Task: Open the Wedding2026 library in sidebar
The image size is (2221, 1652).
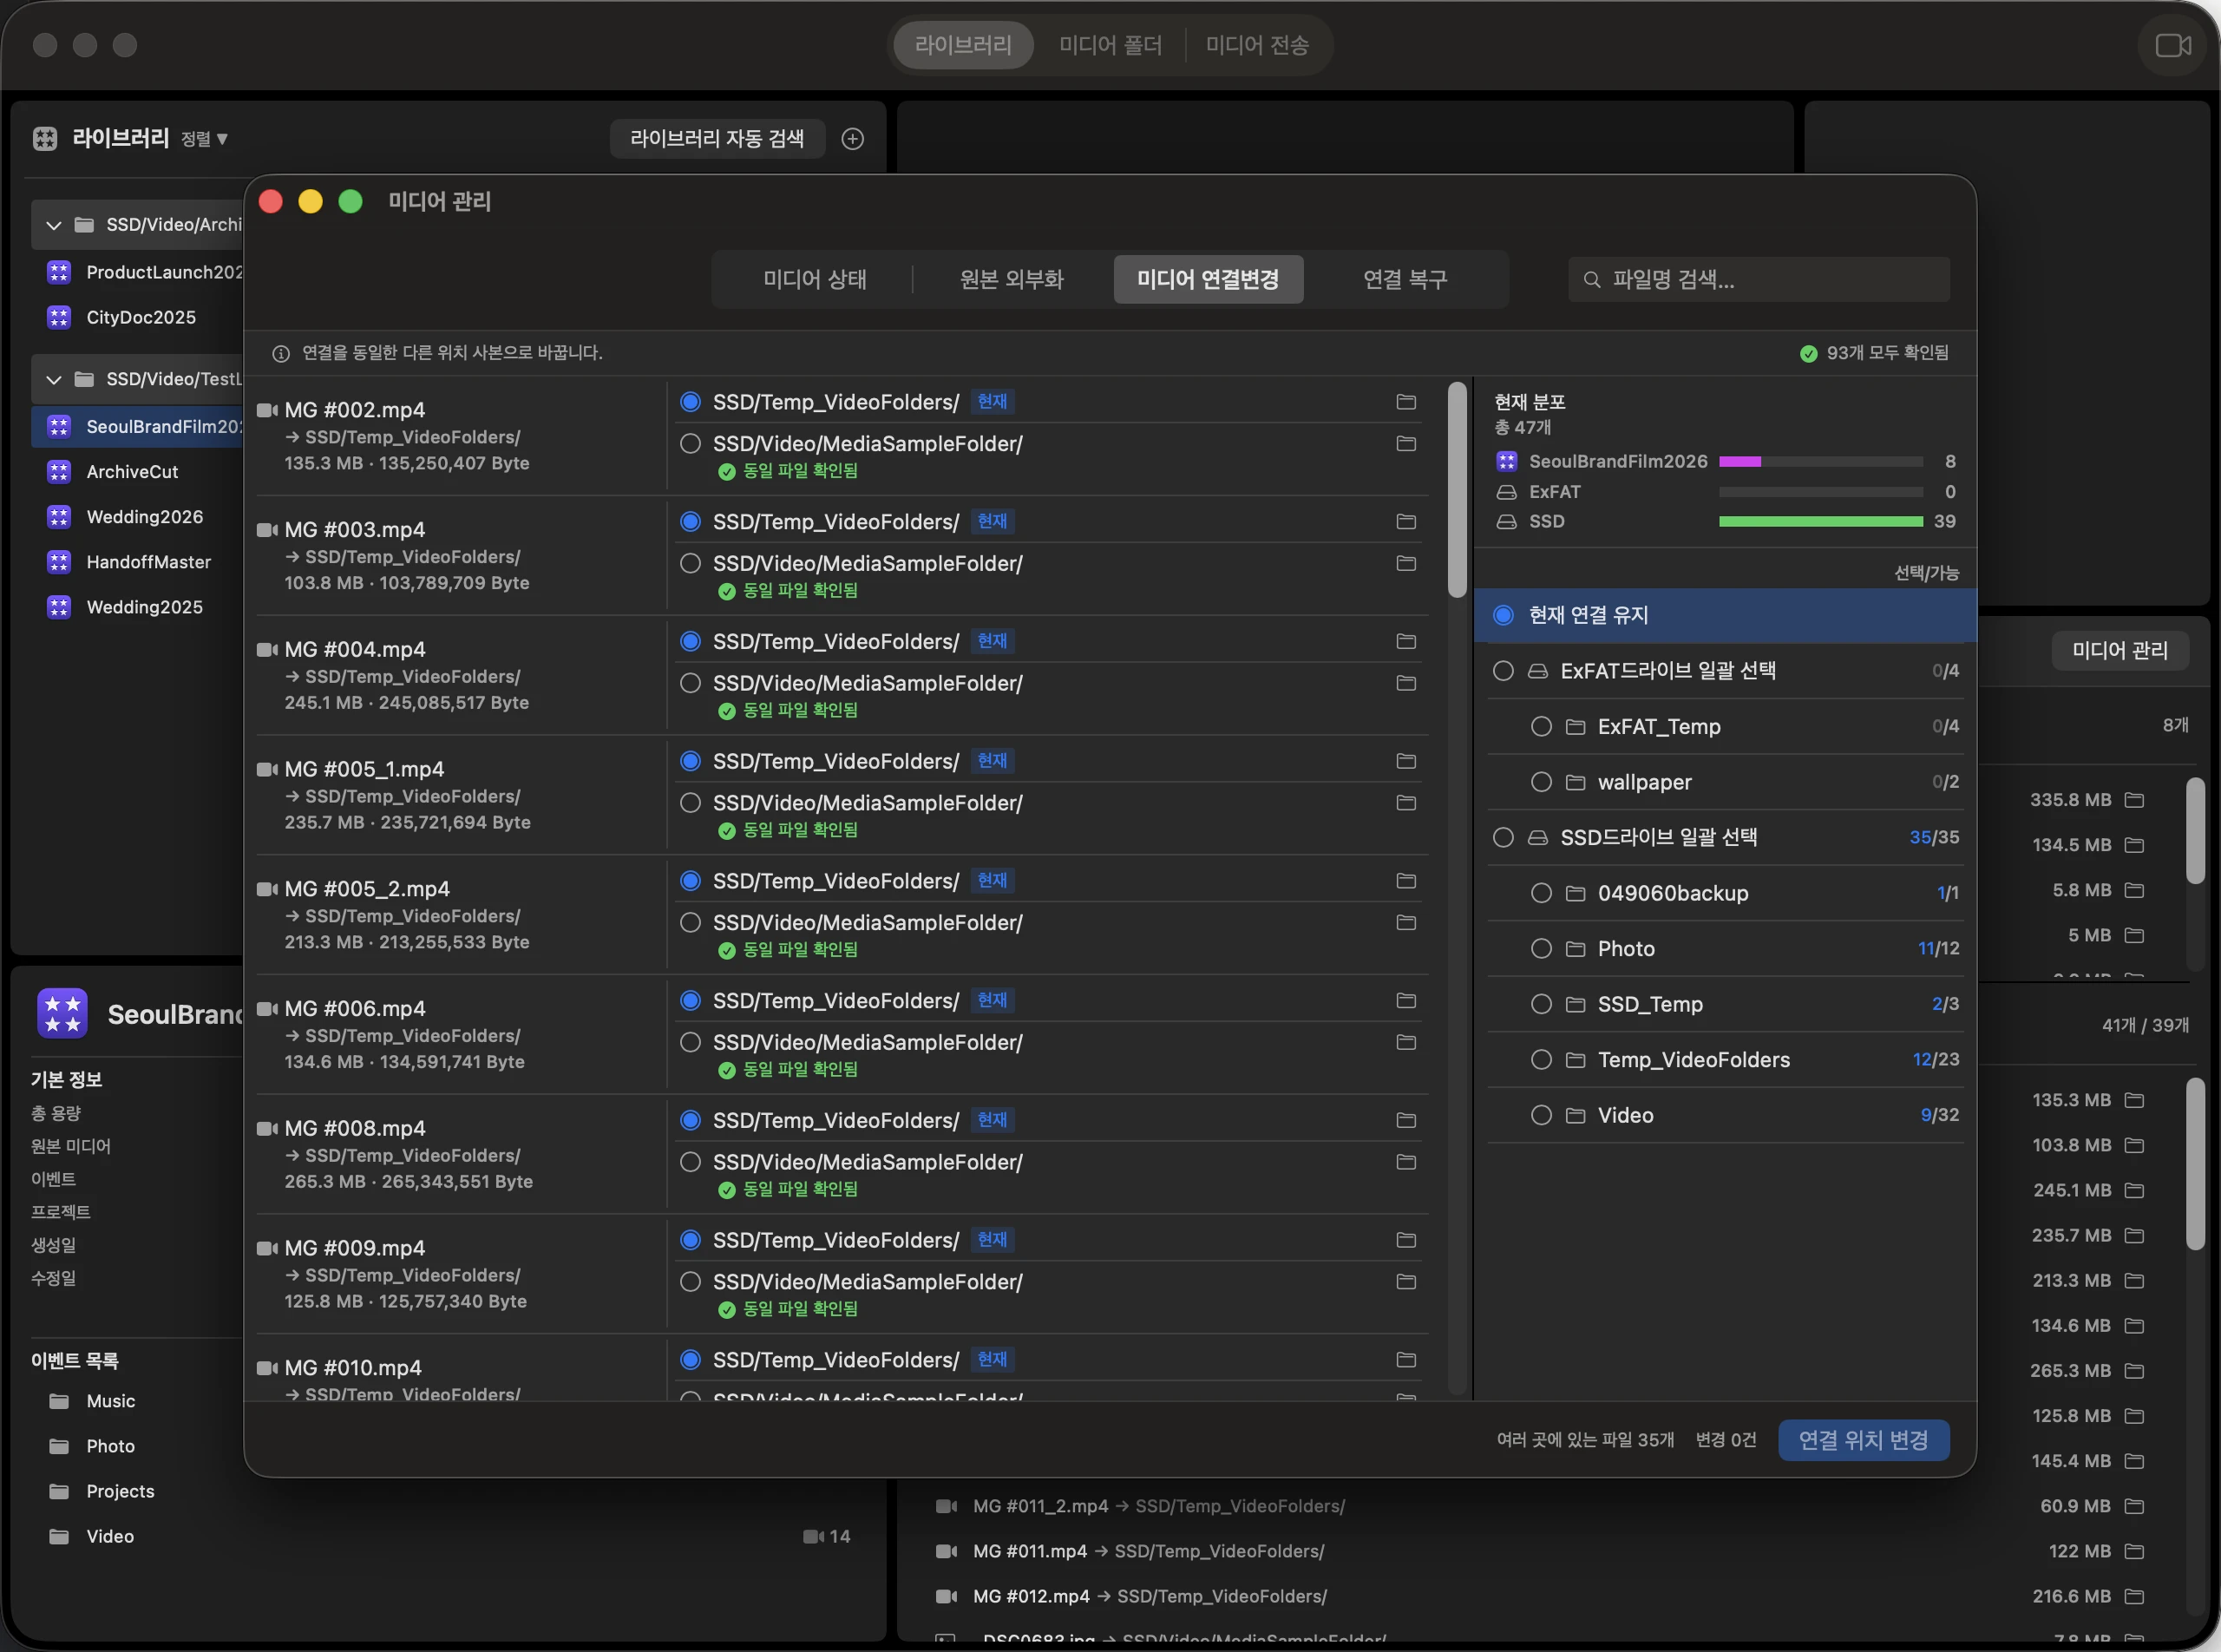Action: pyautogui.click(x=145, y=517)
